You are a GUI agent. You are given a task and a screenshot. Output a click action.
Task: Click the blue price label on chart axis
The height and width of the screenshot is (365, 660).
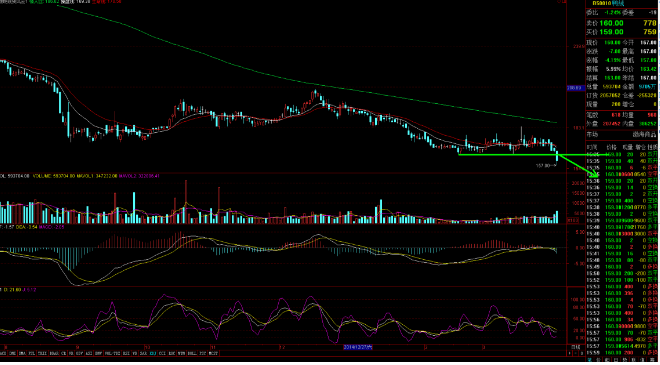tap(574, 88)
